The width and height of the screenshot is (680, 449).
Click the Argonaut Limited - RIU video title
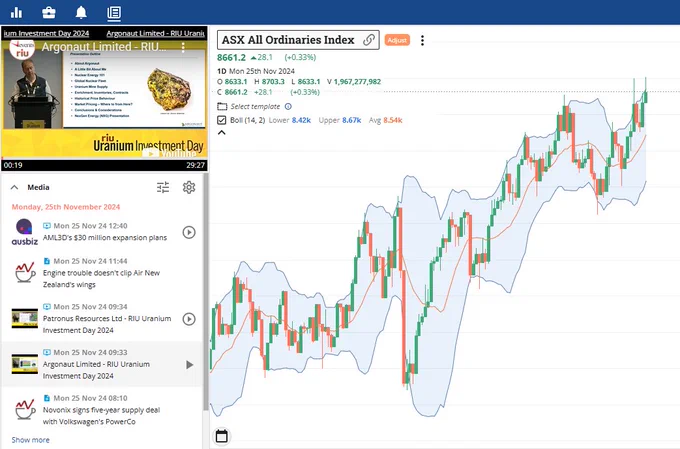point(104,46)
